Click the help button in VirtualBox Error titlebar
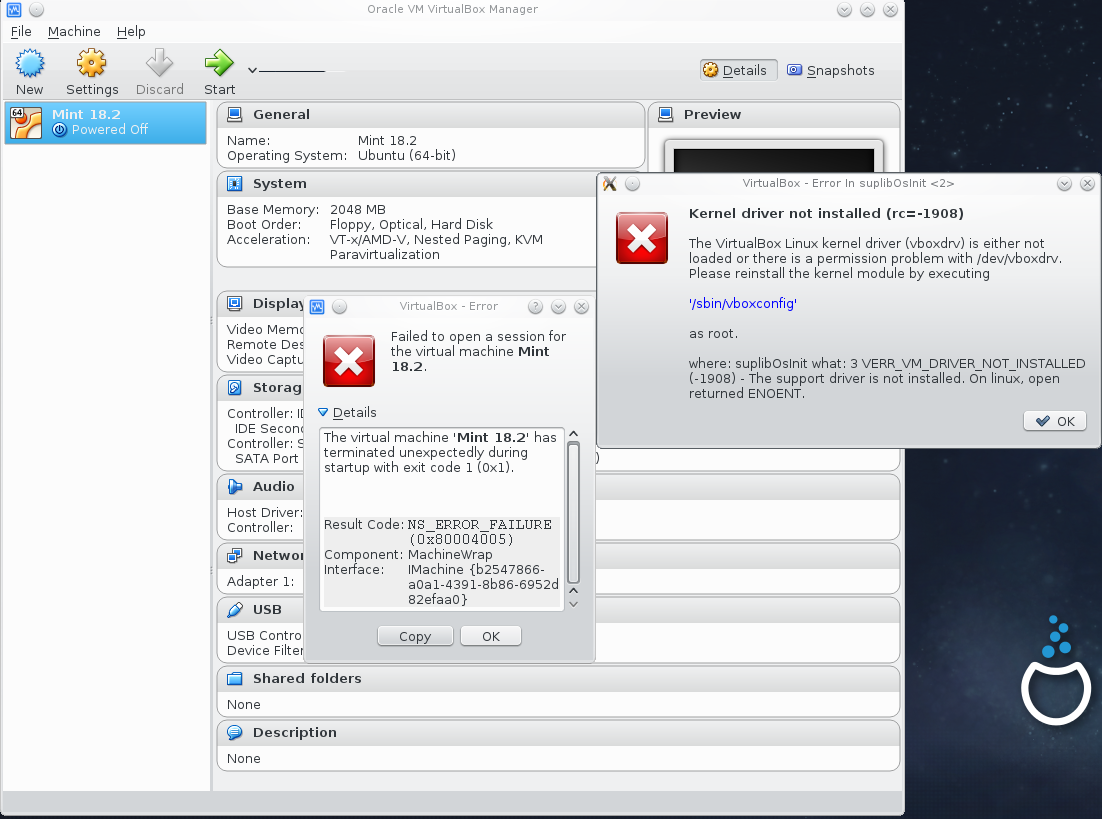The image size is (1102, 819). pyautogui.click(x=536, y=307)
